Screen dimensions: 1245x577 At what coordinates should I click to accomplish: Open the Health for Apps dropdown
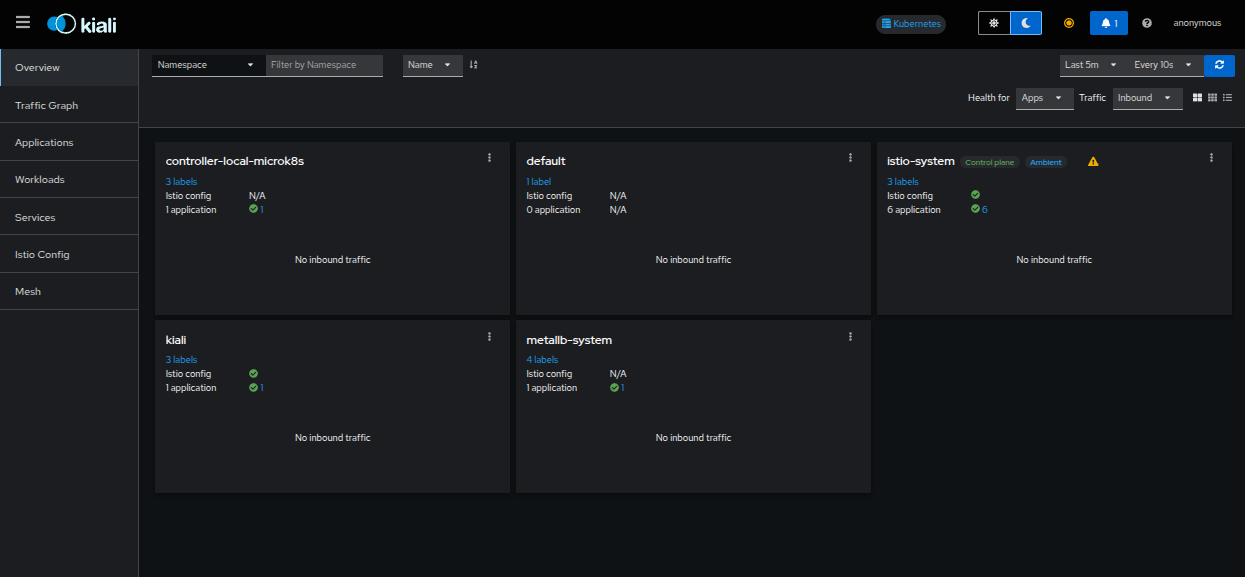pyautogui.click(x=1043, y=98)
